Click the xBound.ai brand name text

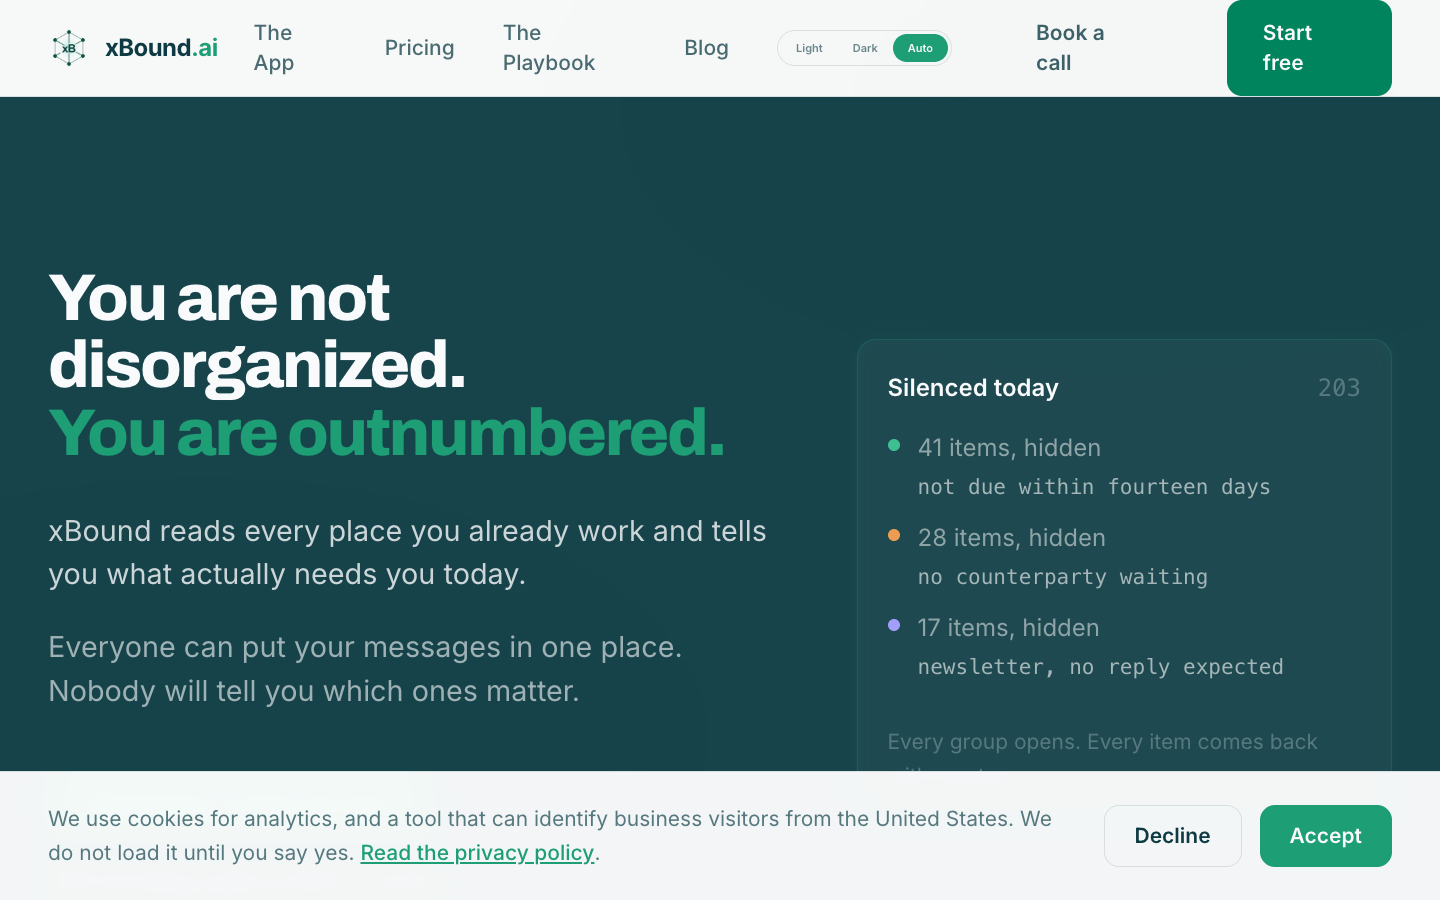tap(161, 48)
